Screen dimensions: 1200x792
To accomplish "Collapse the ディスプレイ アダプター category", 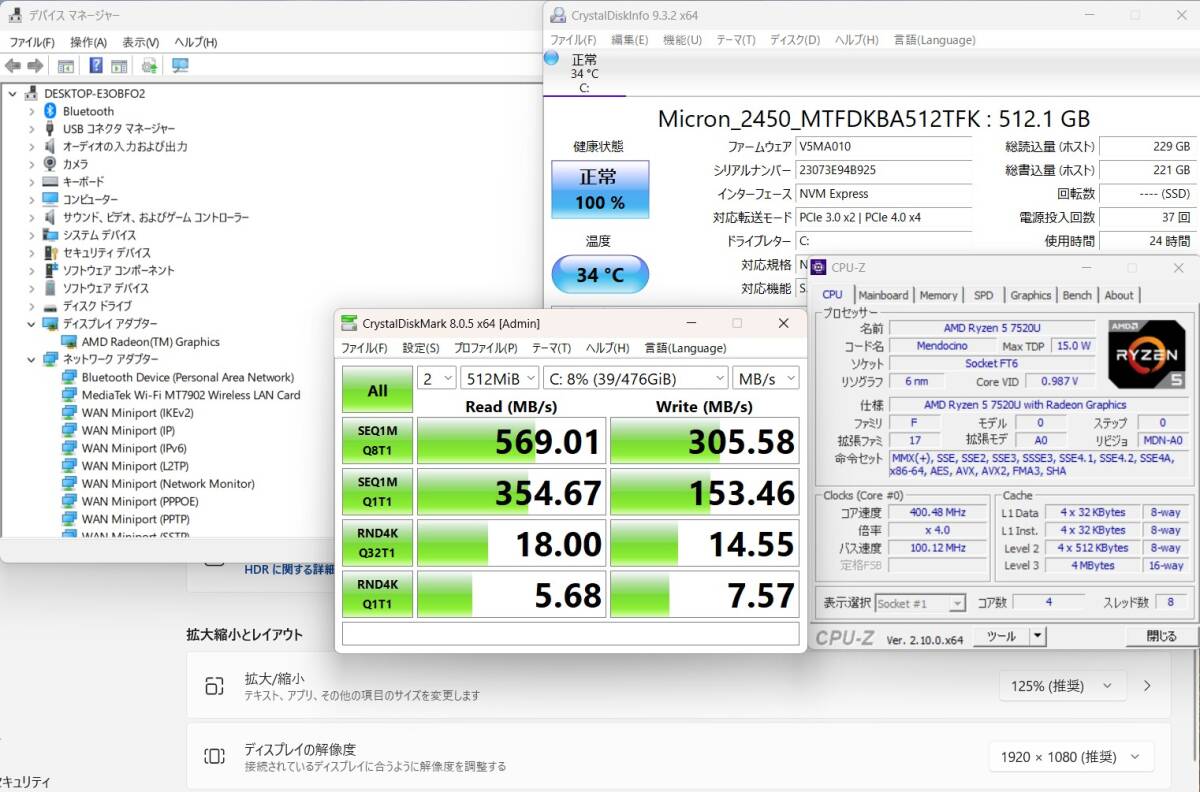I will pos(31,324).
